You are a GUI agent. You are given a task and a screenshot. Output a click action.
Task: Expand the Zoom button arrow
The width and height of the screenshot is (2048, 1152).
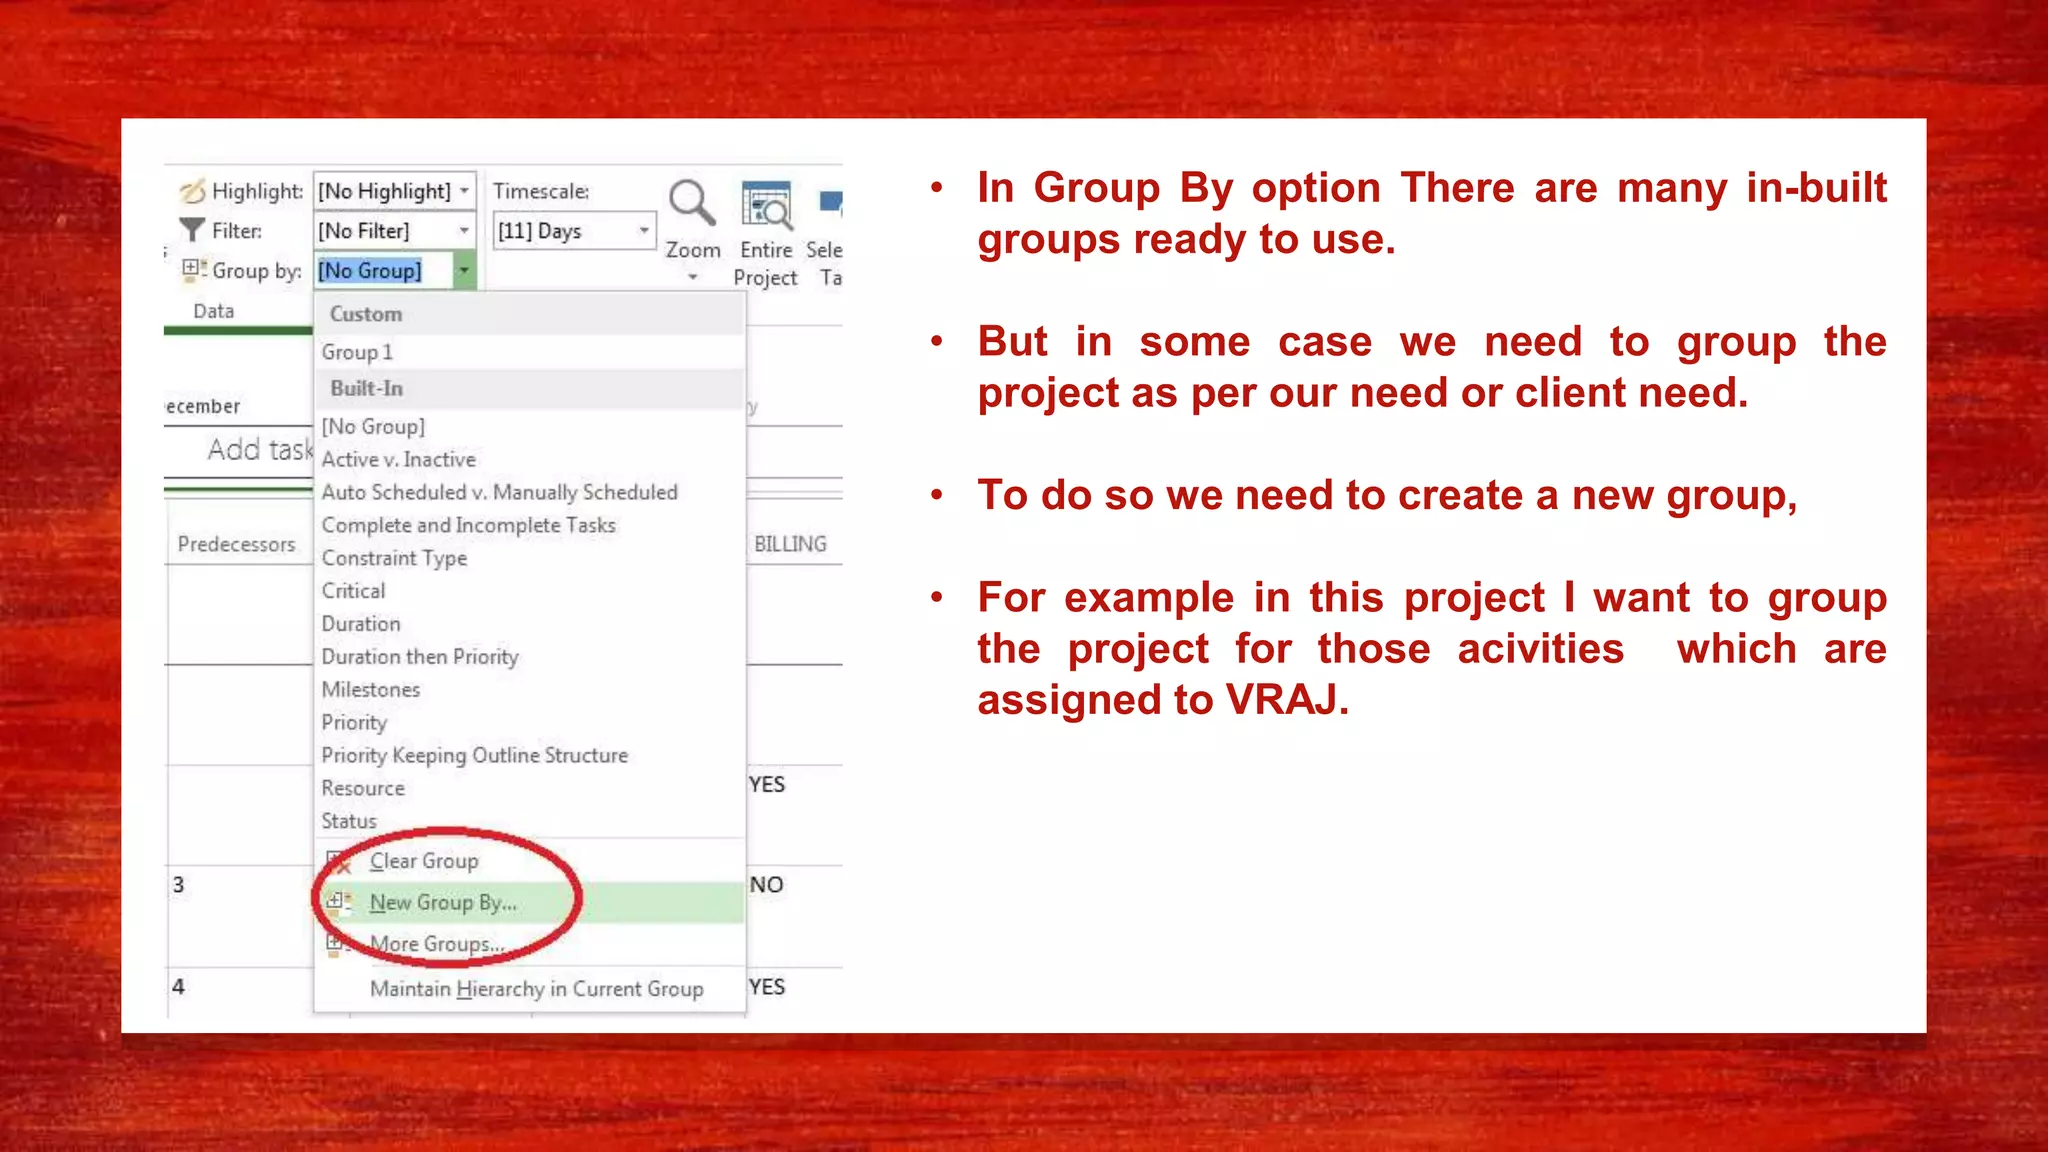click(693, 277)
